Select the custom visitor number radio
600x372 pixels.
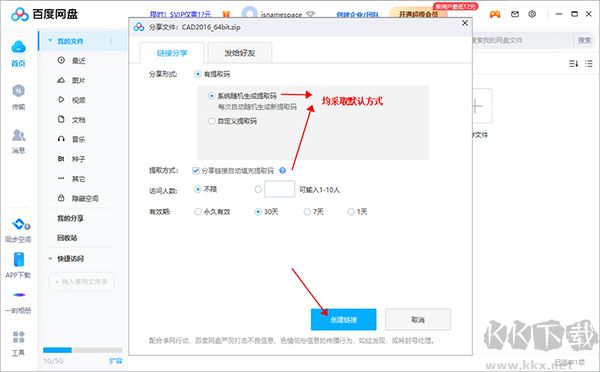click(258, 189)
